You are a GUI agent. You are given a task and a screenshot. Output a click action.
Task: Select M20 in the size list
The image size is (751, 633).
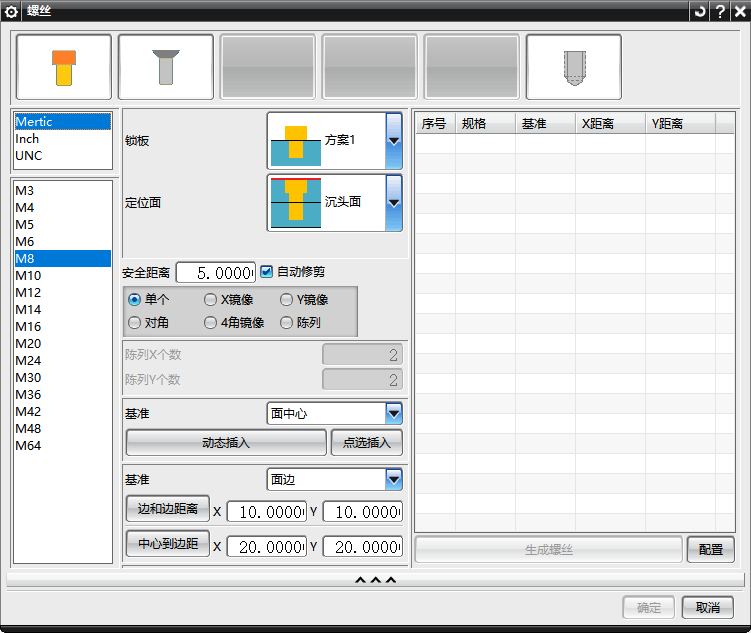point(63,344)
